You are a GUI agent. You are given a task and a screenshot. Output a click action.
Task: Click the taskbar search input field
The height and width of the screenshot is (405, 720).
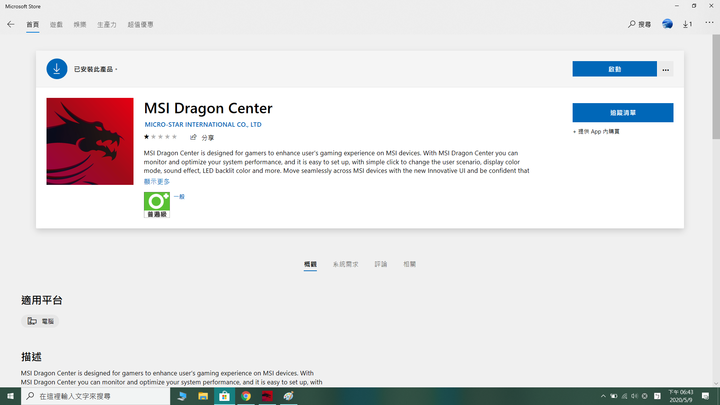(96, 396)
